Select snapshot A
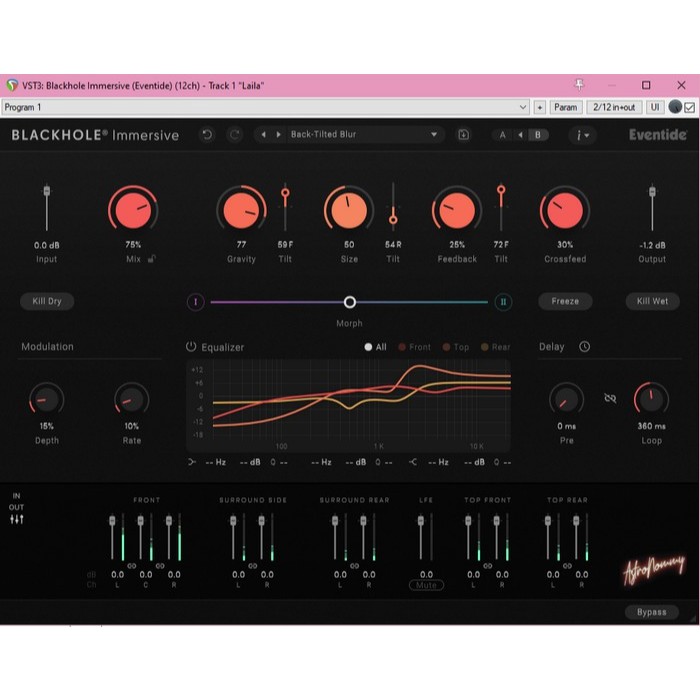The image size is (700, 700). 503,135
